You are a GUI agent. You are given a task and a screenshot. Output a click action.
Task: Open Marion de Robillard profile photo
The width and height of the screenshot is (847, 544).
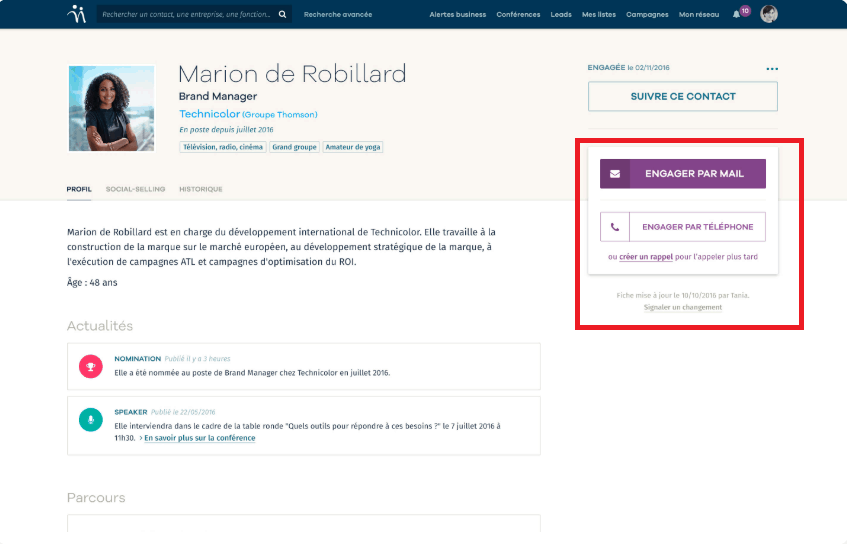[111, 109]
